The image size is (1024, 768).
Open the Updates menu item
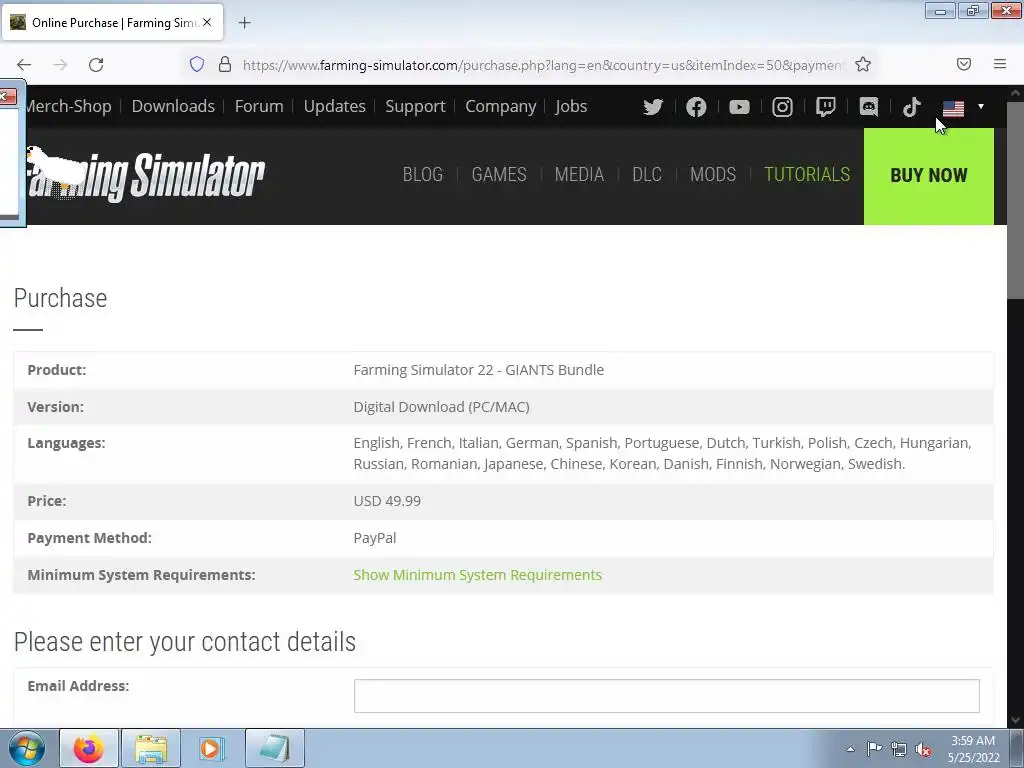tap(334, 106)
